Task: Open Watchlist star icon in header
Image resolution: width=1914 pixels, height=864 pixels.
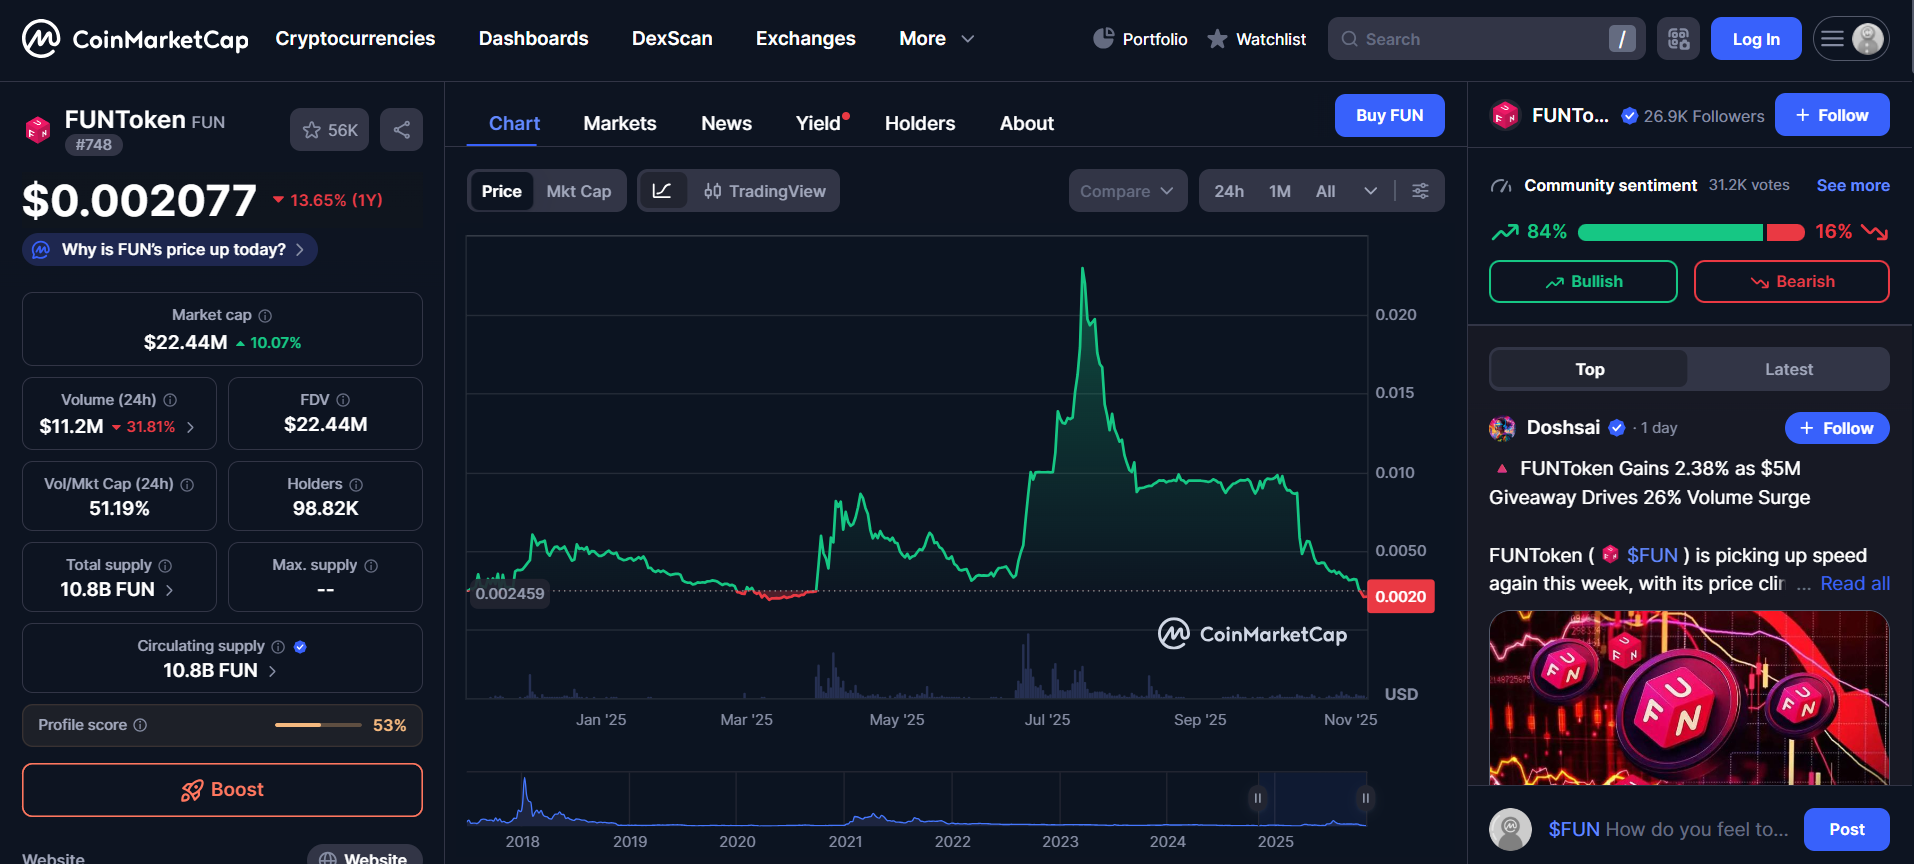Action: (x=1217, y=39)
